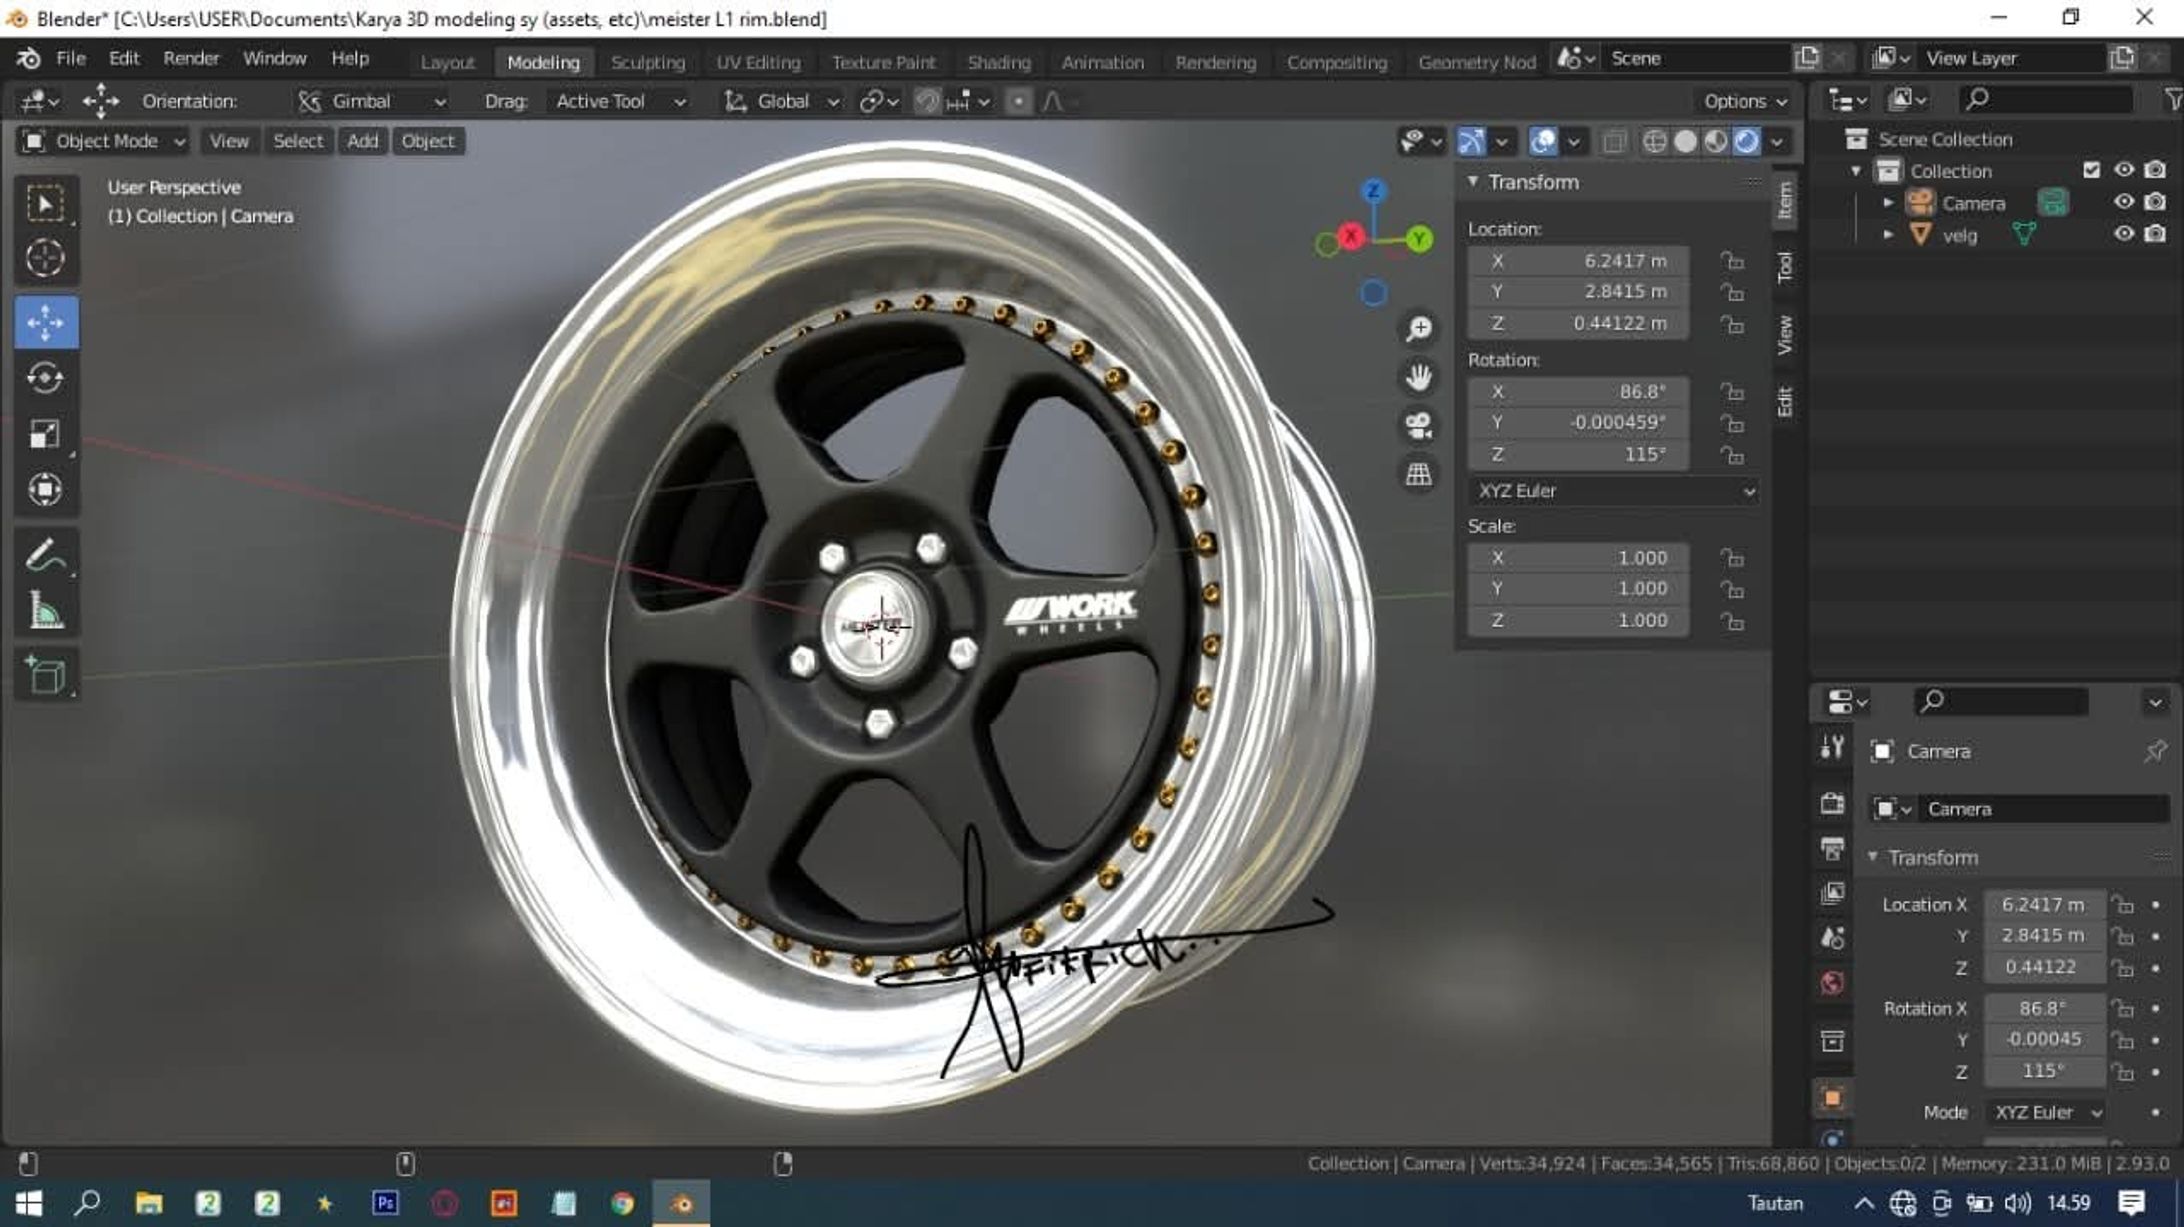2184x1227 pixels.
Task: Expand velg item in outliner
Action: click(x=1888, y=235)
